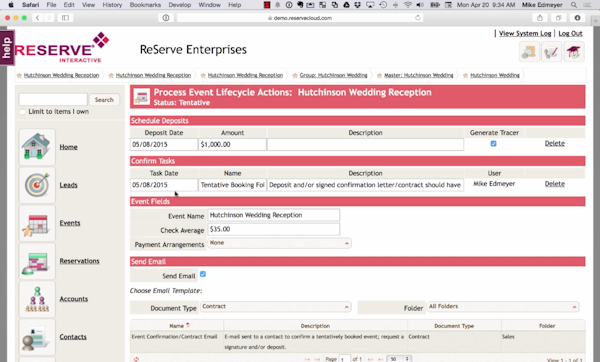600x362 pixels.
Task: Open the Leads target icon
Action: [x=37, y=185]
